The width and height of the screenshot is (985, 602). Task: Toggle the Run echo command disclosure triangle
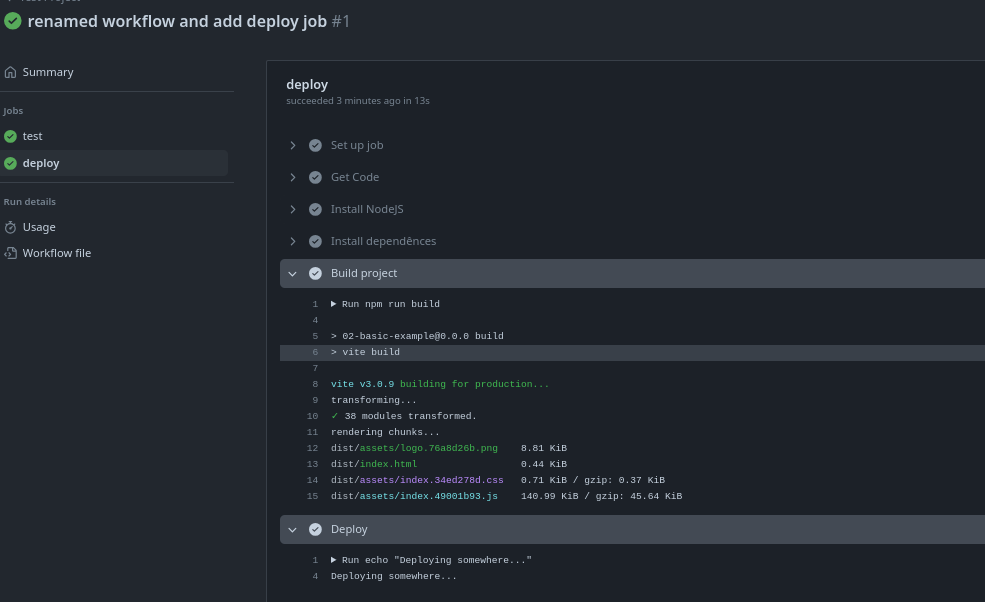(334, 560)
